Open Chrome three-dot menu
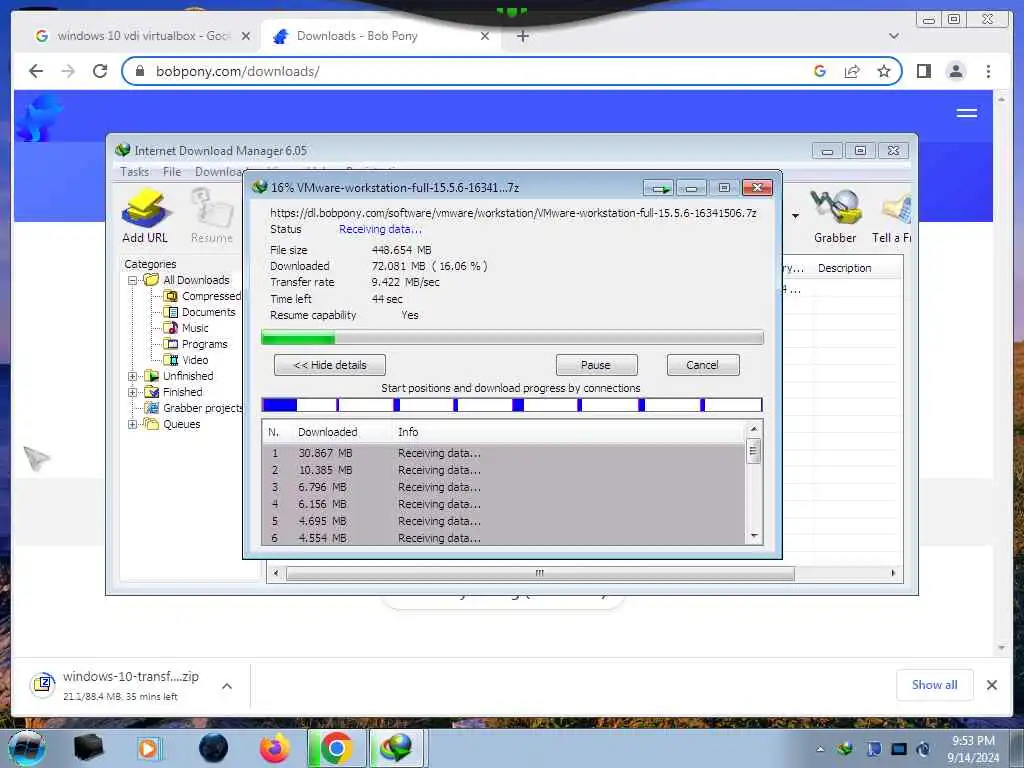This screenshot has width=1024, height=768. tap(988, 71)
